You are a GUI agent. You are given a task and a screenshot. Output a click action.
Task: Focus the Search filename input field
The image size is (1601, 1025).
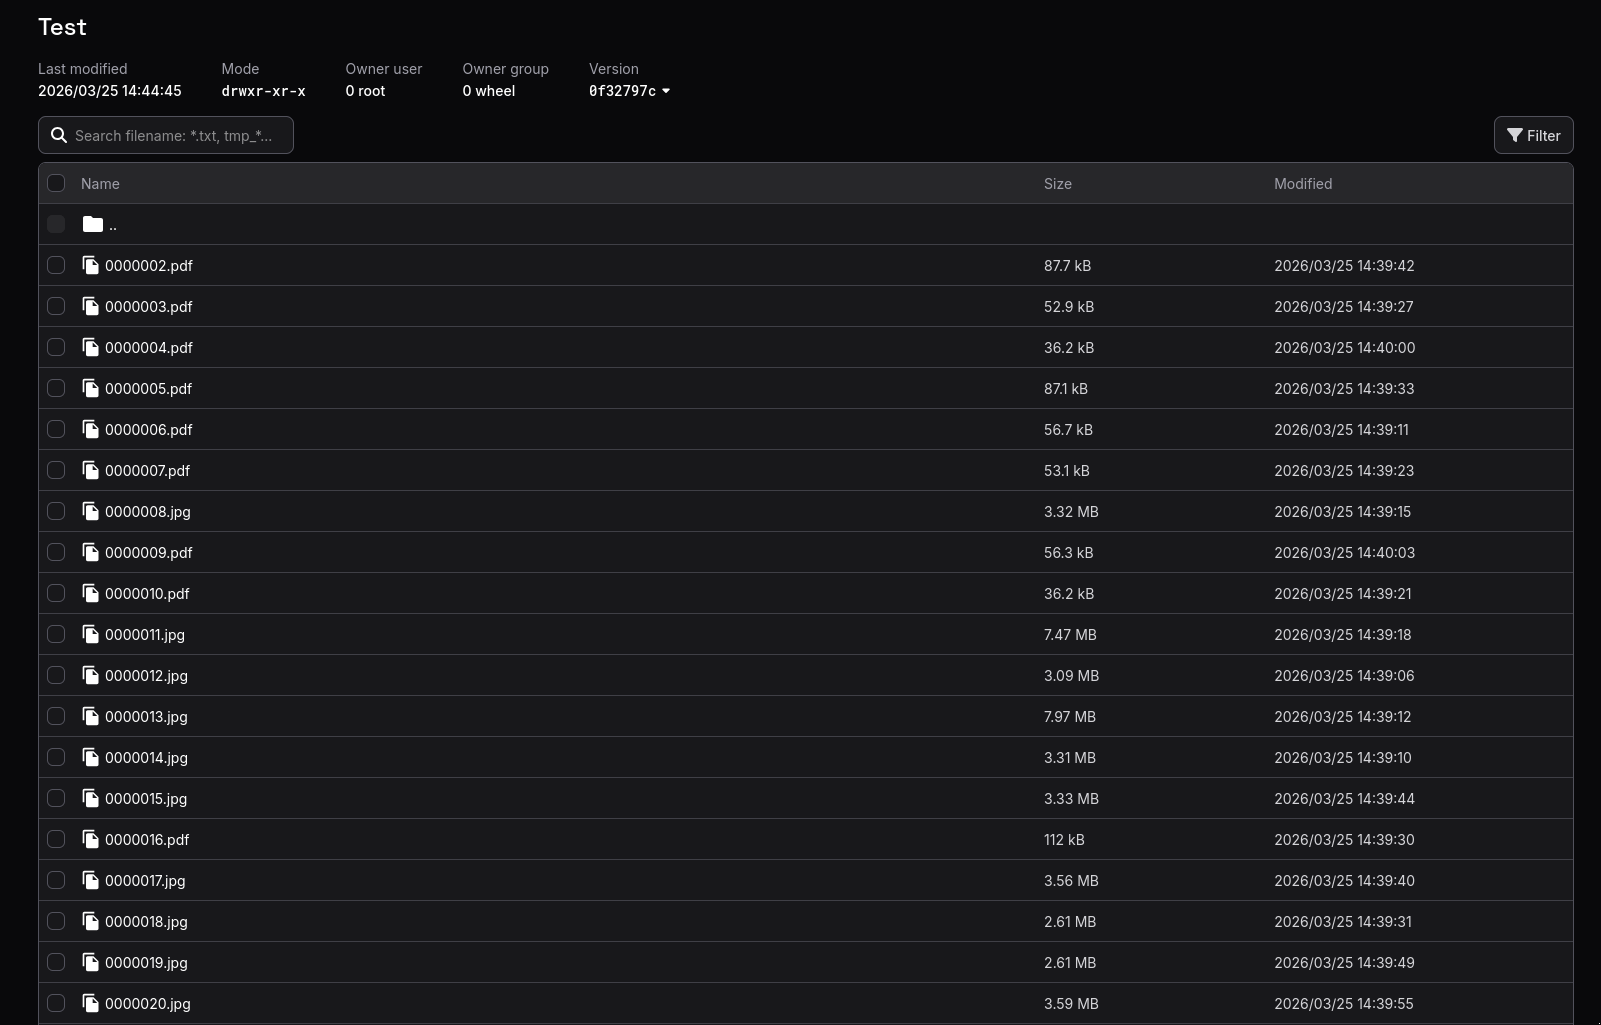(175, 135)
